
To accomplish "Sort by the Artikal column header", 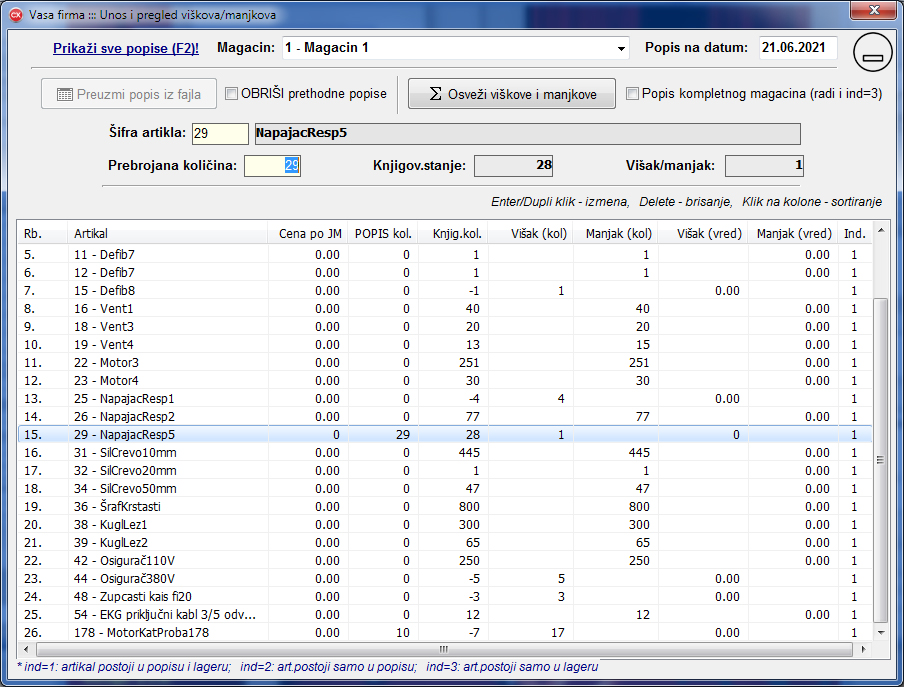I will point(167,233).
